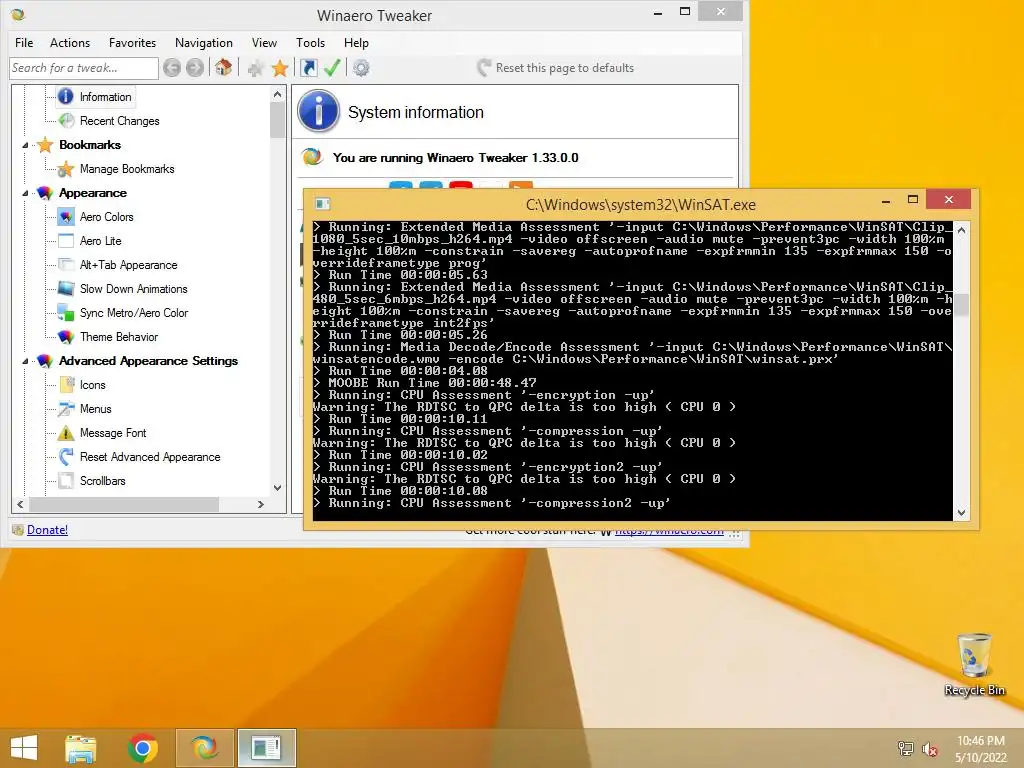The image size is (1024, 768).
Task: Click the Information tree icon
Action: pos(65,97)
